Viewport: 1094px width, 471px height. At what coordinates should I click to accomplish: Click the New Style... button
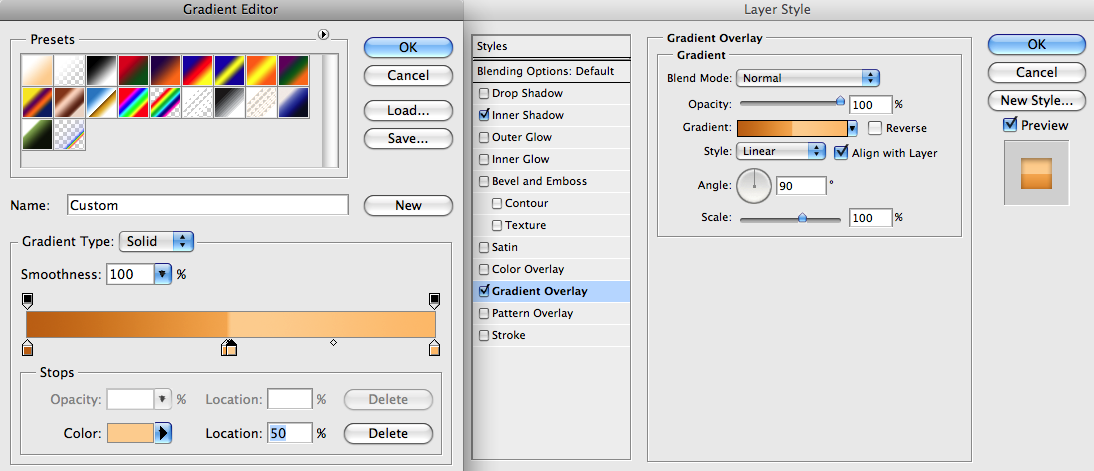(x=1037, y=100)
